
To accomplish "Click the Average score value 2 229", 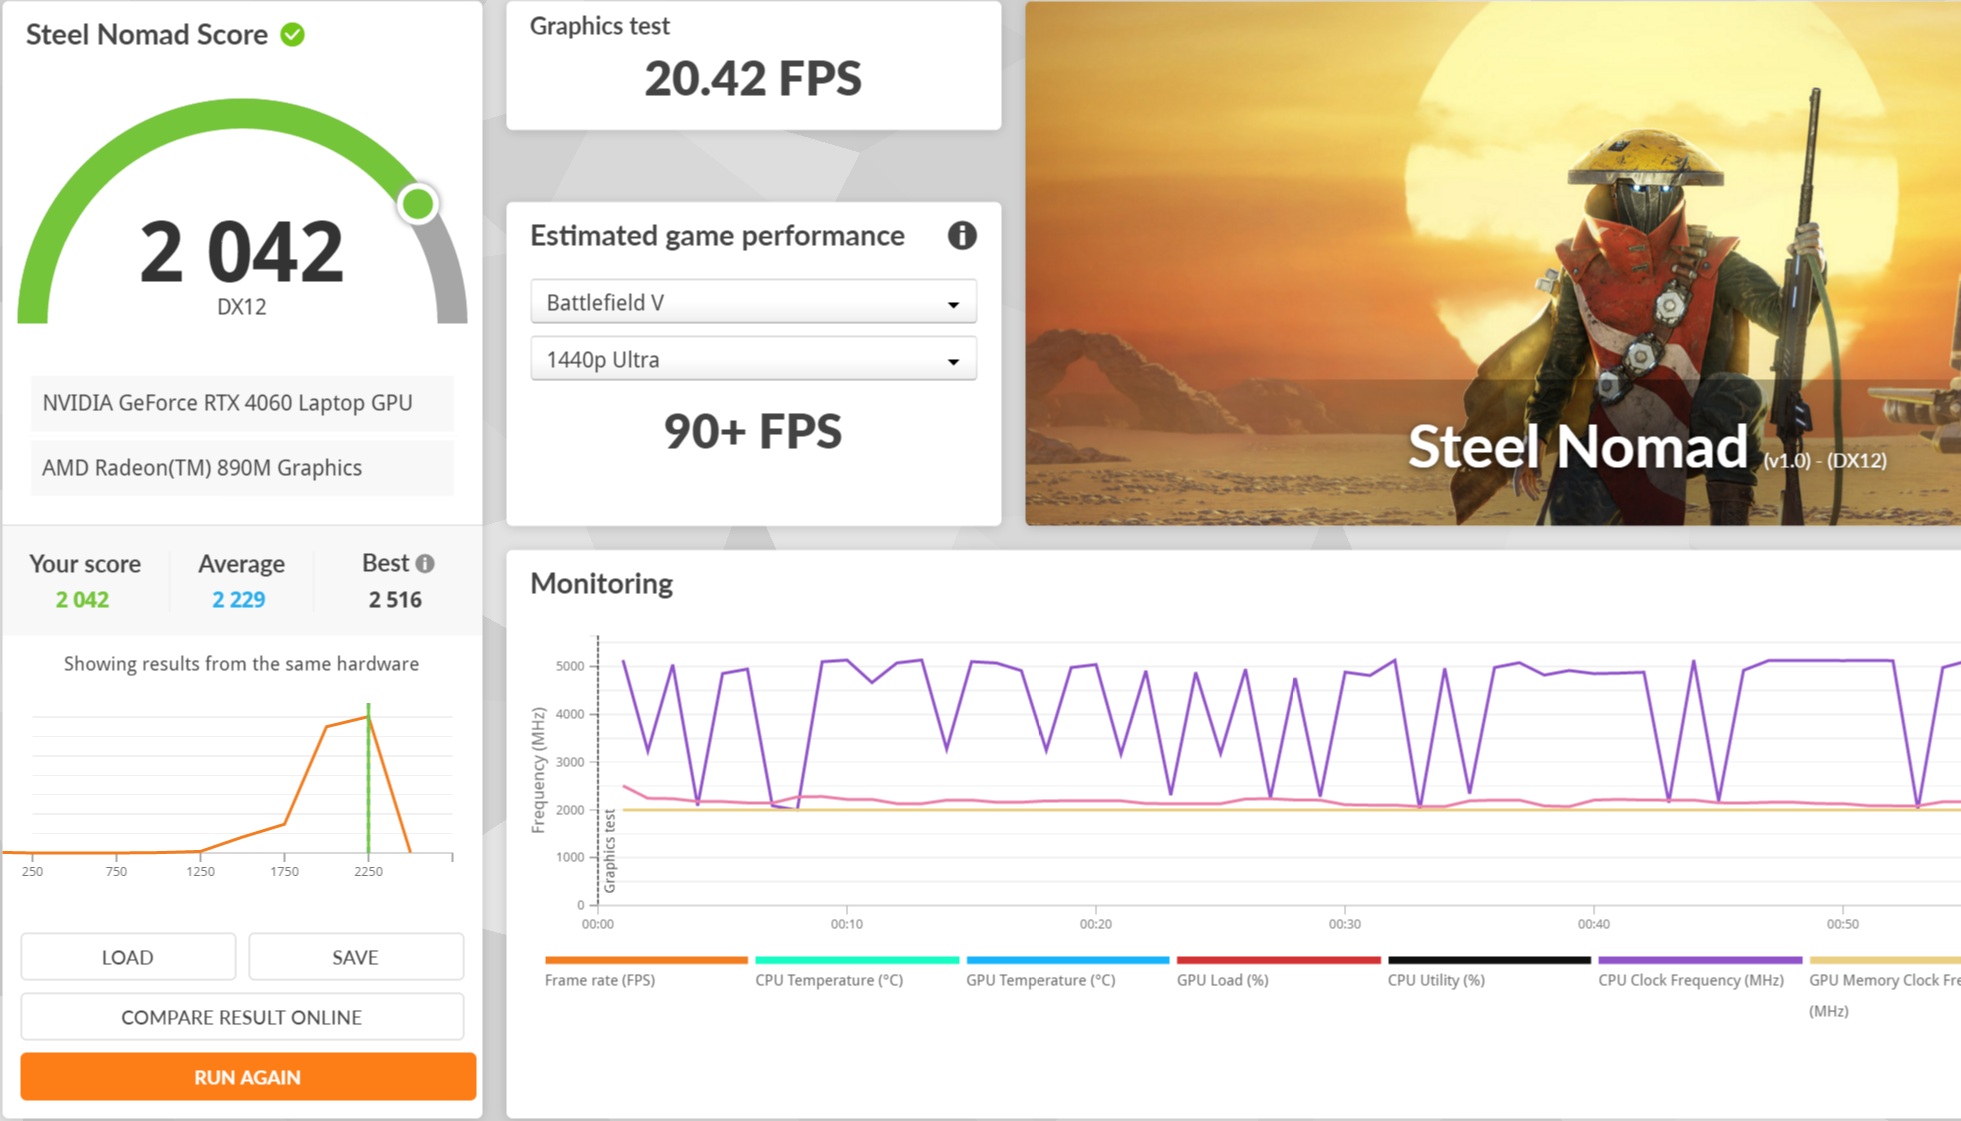I will (x=239, y=600).
